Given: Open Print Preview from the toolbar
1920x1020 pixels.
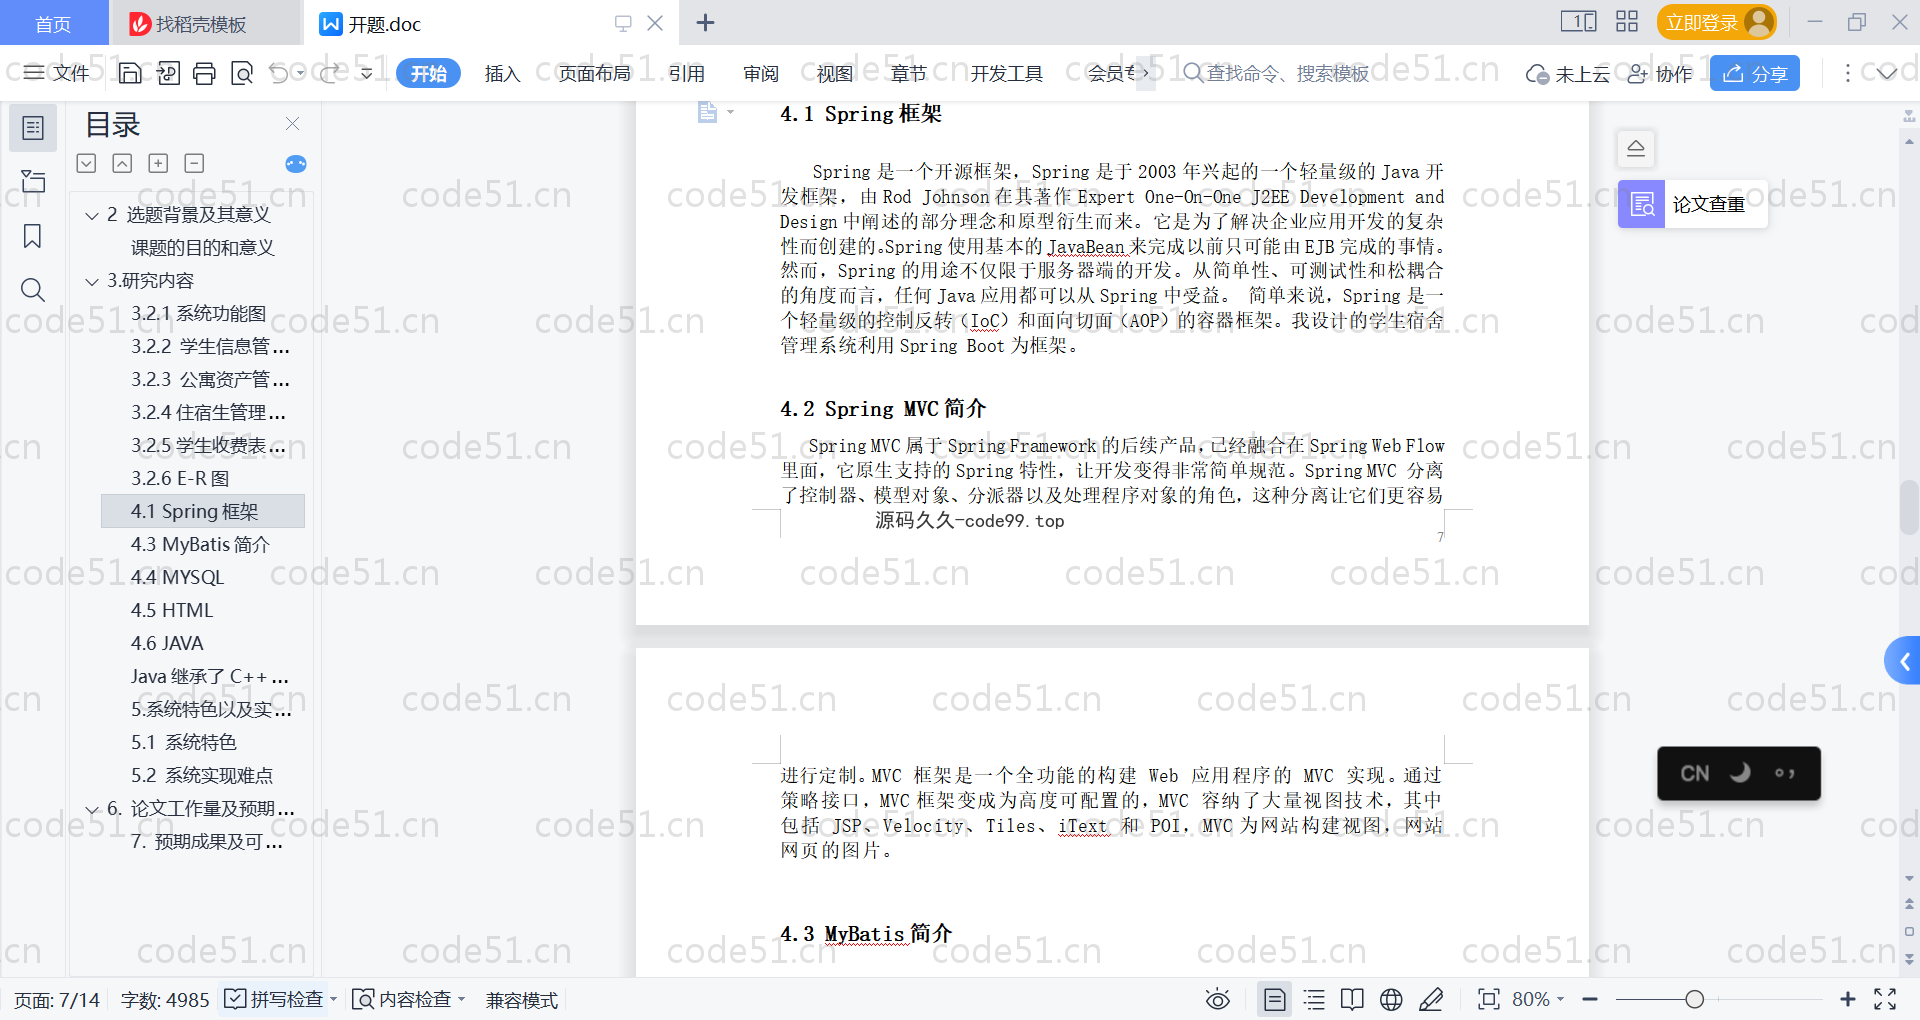Looking at the screenshot, I should tap(242, 73).
